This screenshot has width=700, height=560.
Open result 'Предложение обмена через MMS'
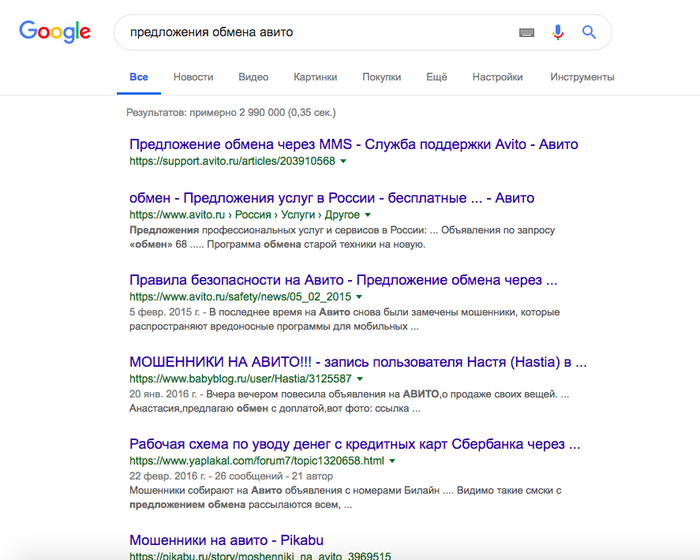coord(354,144)
